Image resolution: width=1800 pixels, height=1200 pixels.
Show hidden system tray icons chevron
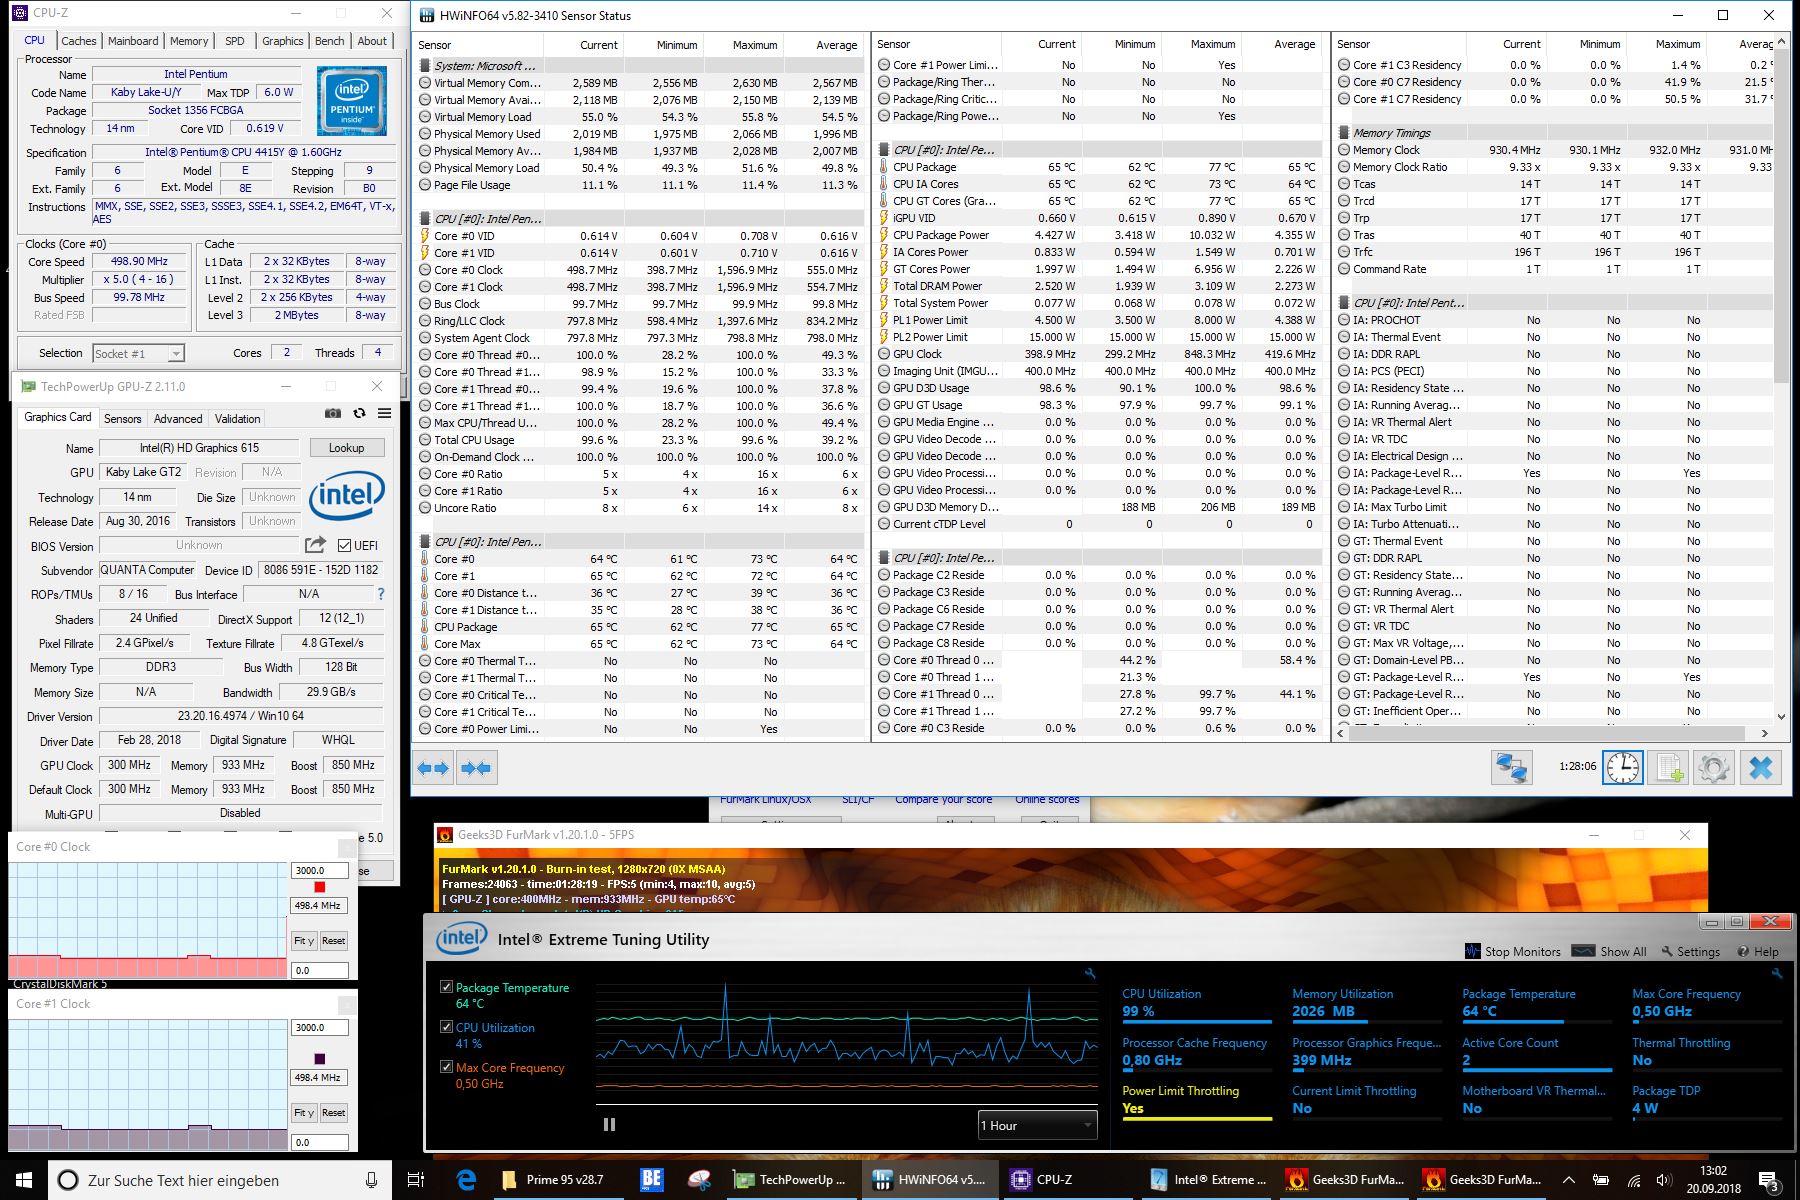click(x=1569, y=1180)
